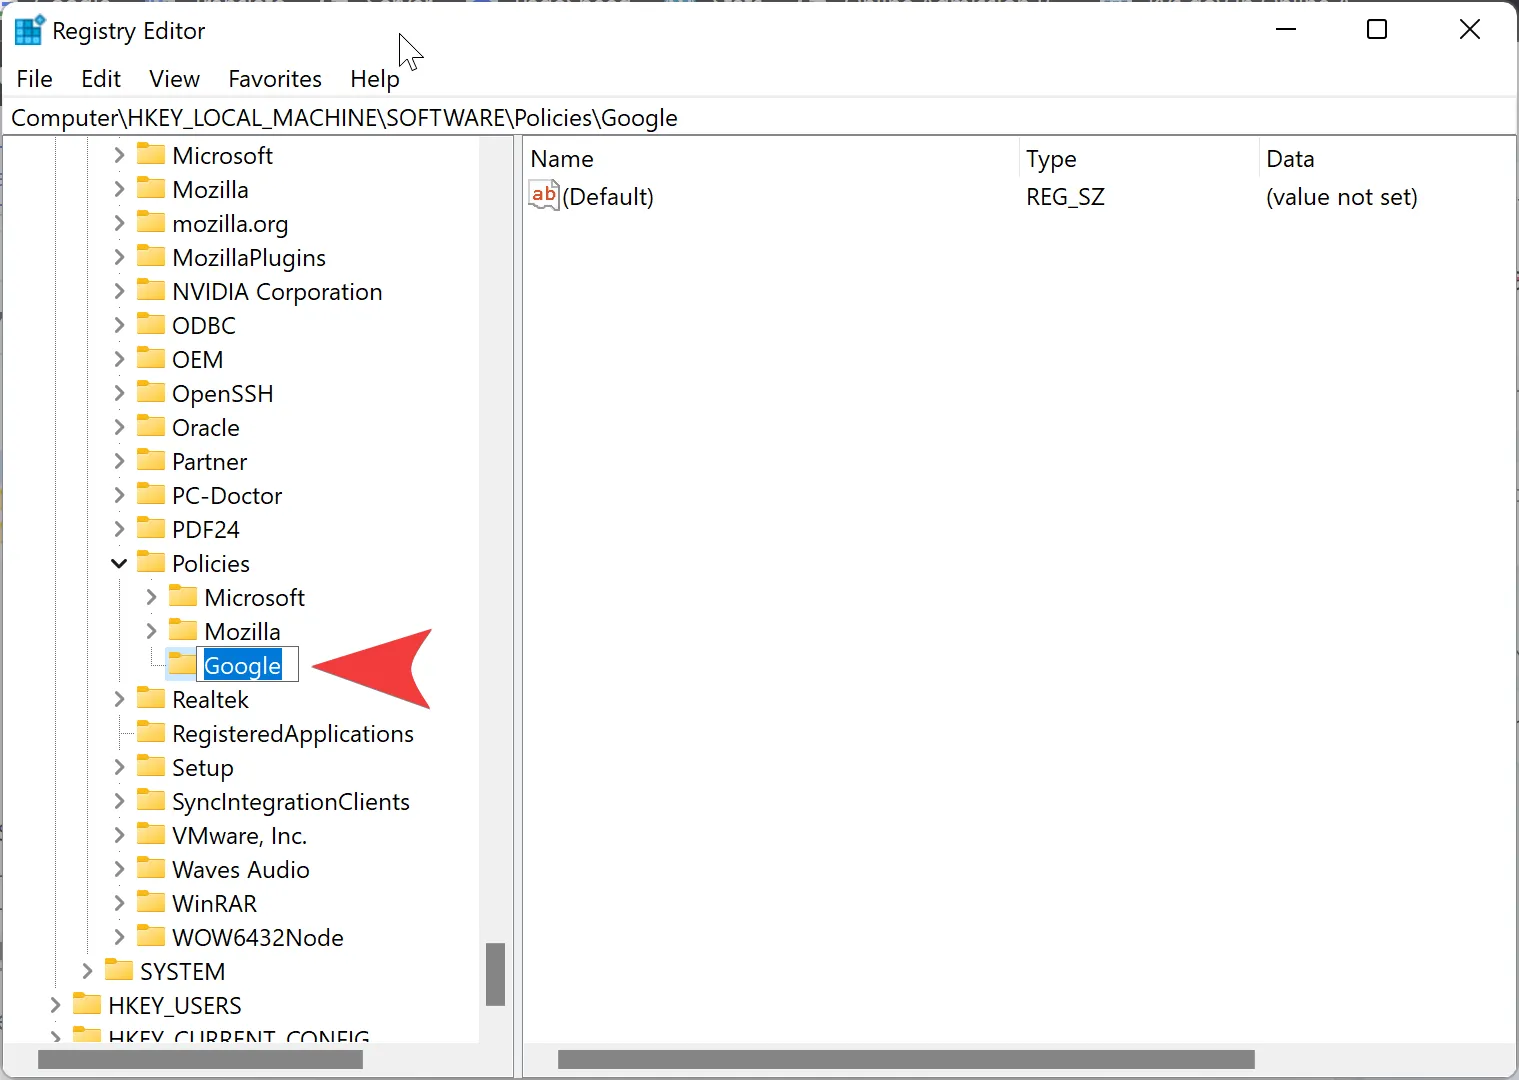
Task: Expand the WOW6432Node key
Action: click(x=119, y=937)
